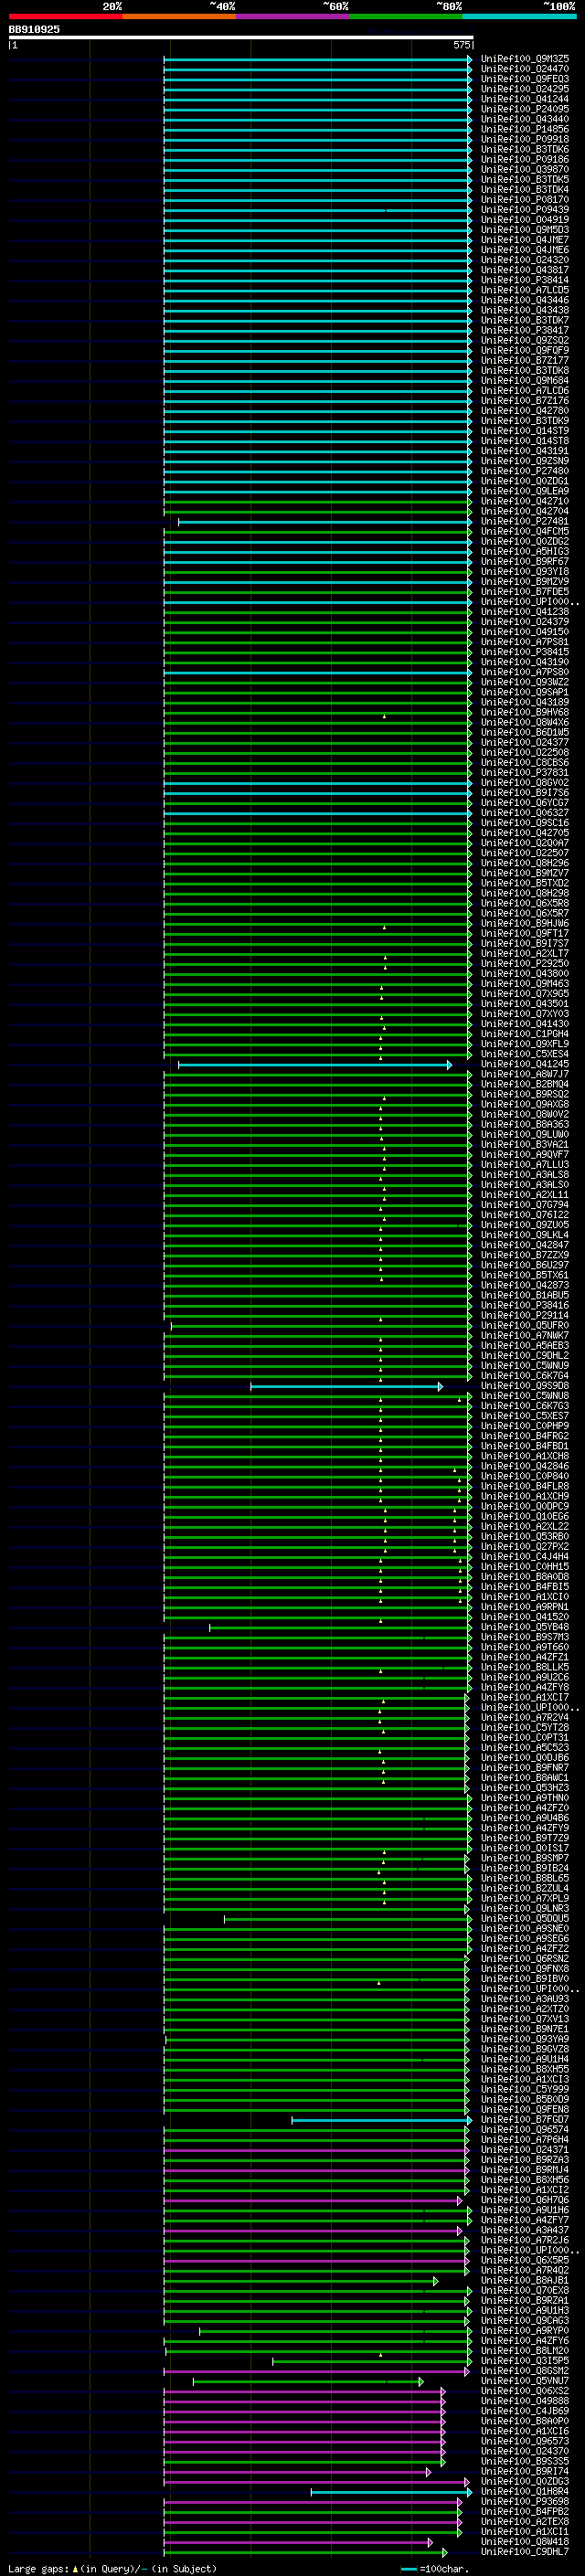Select the UniRef100_Q9ZU05 label
This screenshot has width=585, height=2576.
[525, 1225]
